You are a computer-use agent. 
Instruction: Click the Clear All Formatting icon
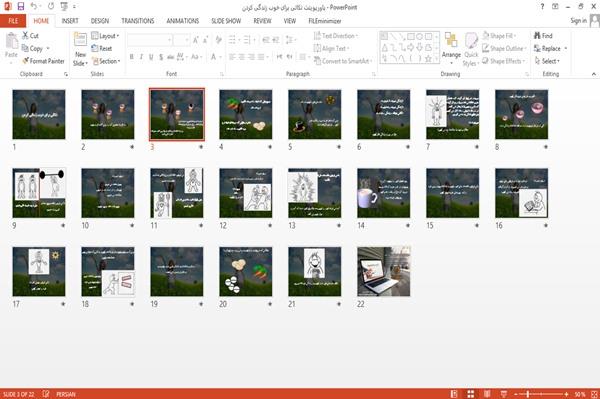tap(218, 40)
